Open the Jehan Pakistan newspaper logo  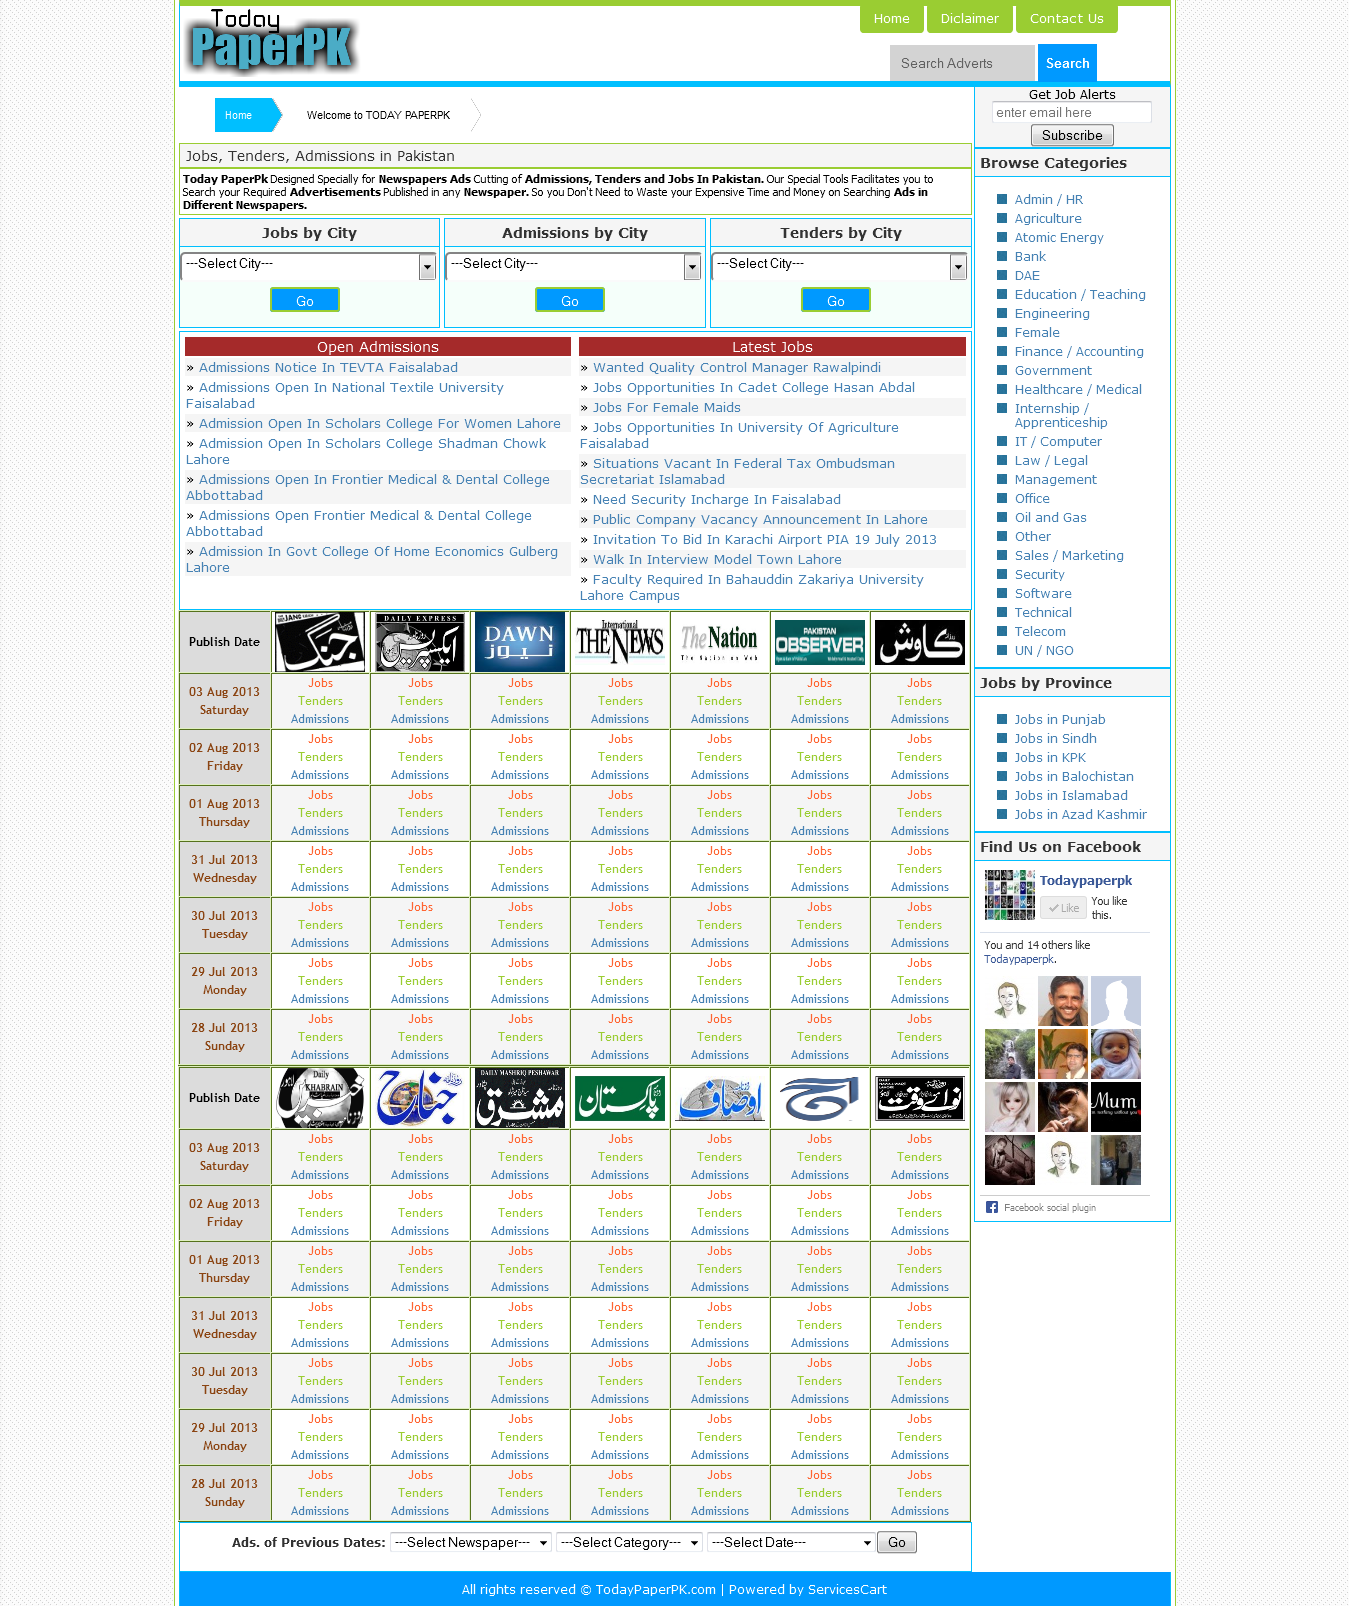pos(420,1098)
